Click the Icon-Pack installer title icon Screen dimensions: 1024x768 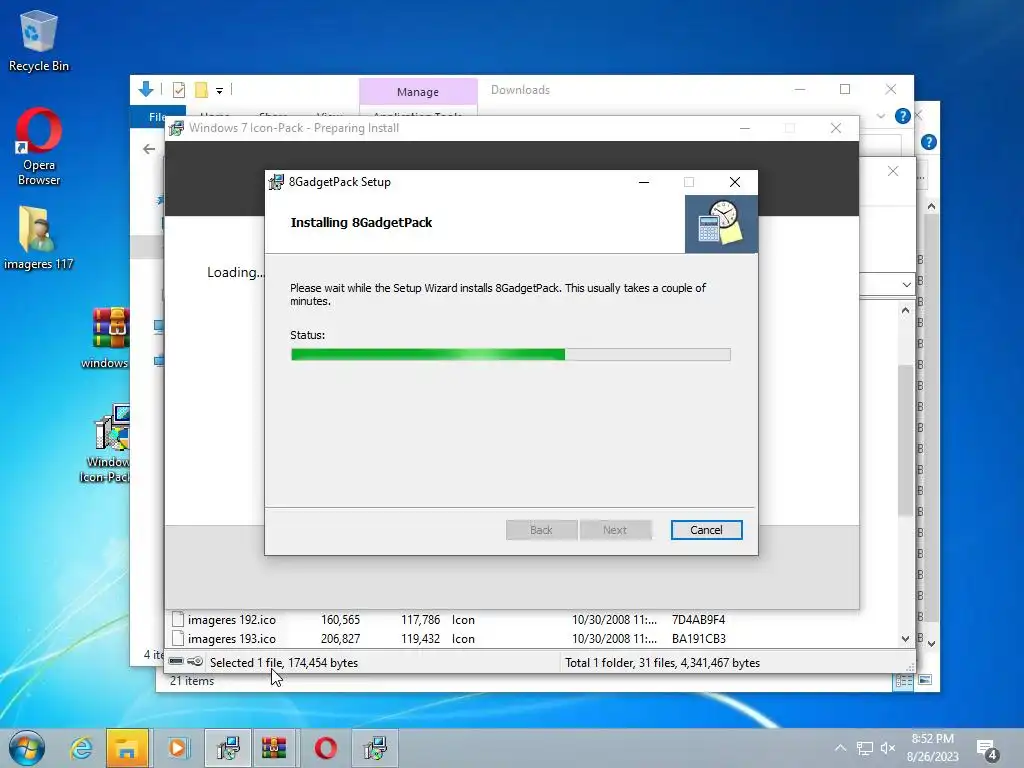[176, 128]
